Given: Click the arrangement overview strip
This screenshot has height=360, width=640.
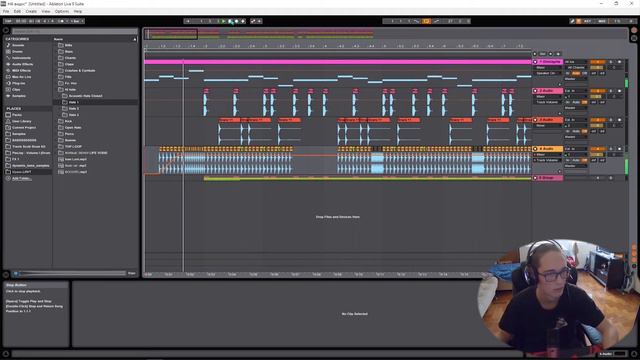Looking at the screenshot, I should pyautogui.click(x=385, y=34).
